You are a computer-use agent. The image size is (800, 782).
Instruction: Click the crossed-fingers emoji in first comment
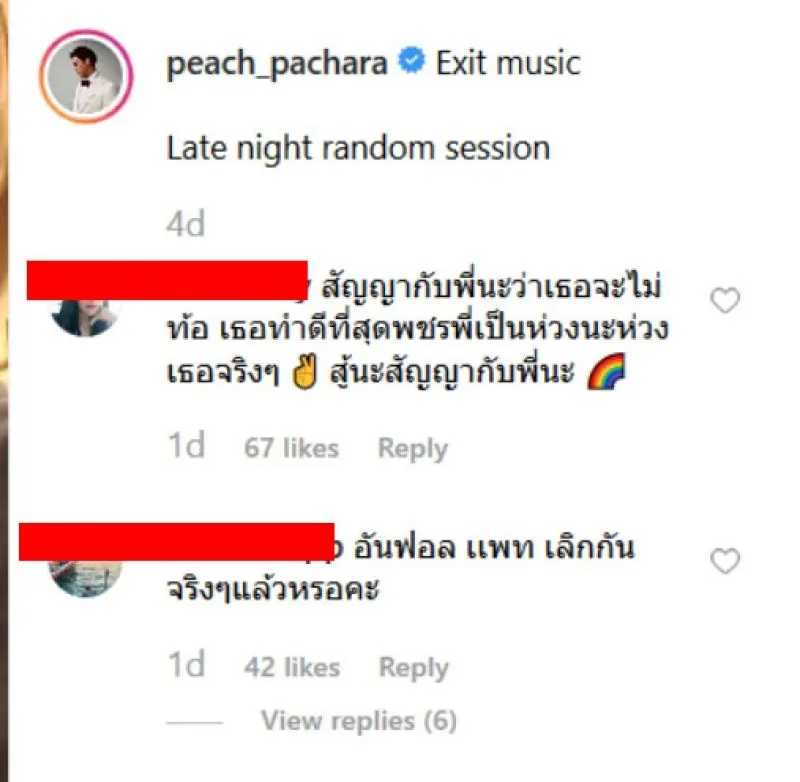click(x=304, y=372)
